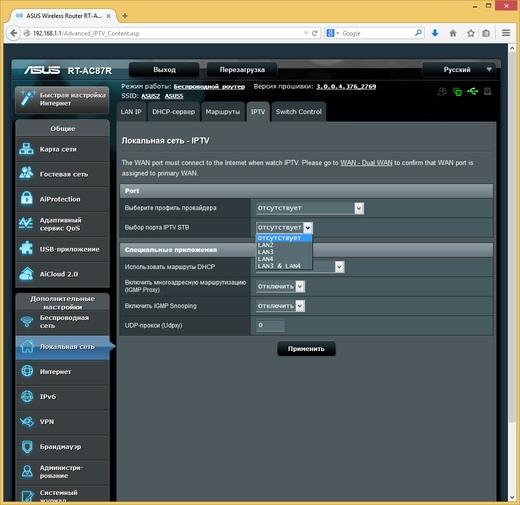This screenshot has height=505, width=520.
Task: Close ASUS Wireless Router browser tab
Action: 109,16
